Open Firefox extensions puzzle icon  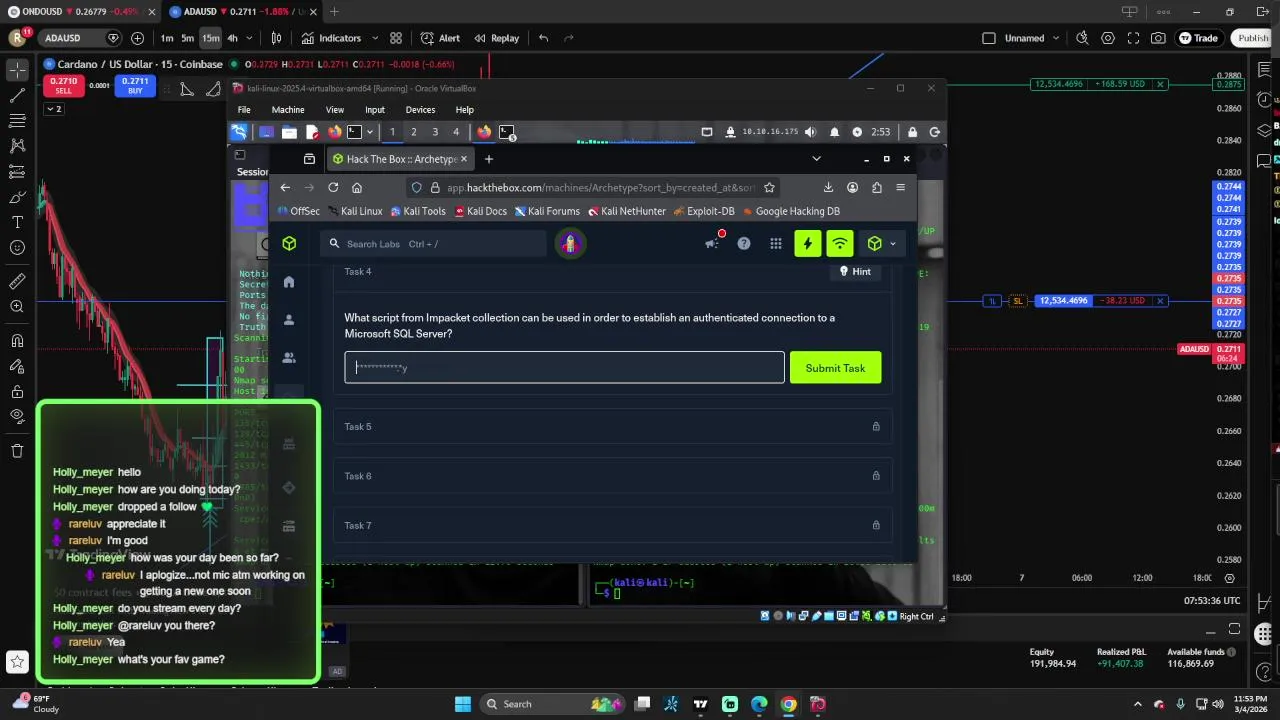pos(877,187)
